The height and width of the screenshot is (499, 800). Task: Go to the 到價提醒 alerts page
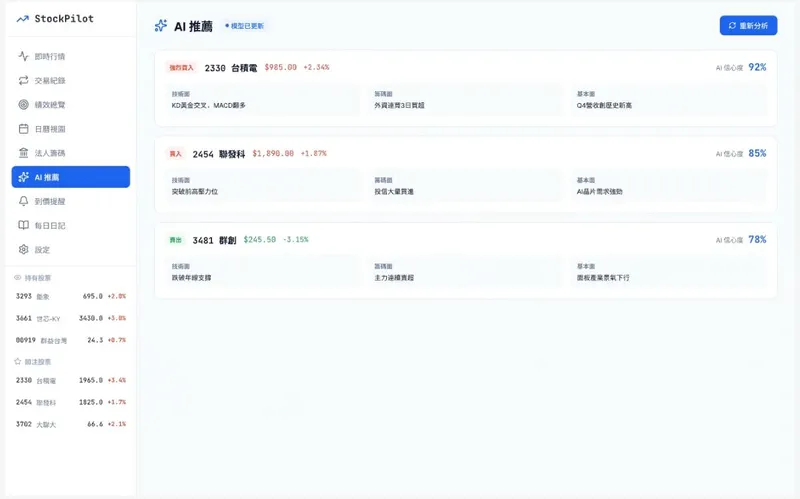point(71,201)
